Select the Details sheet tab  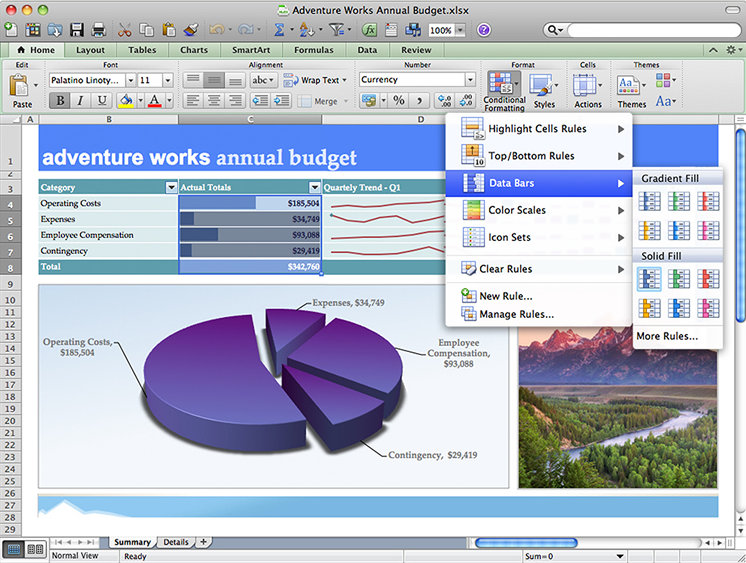point(176,542)
